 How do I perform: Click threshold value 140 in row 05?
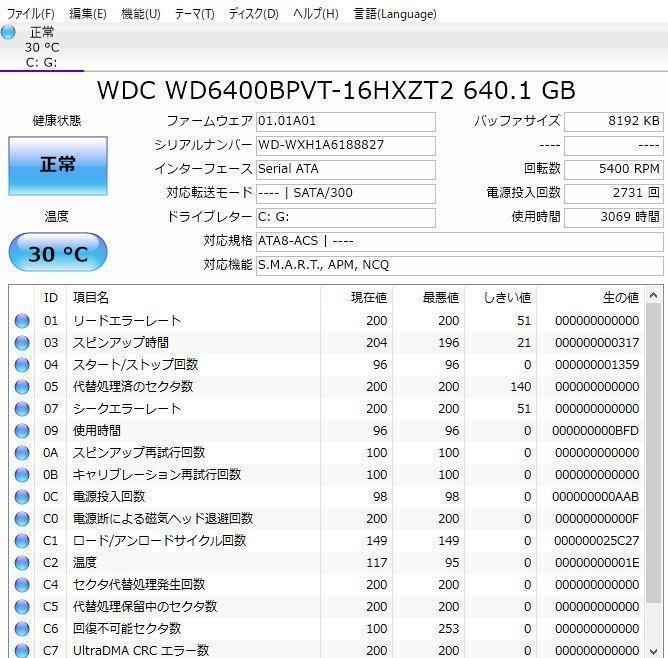tap(521, 387)
